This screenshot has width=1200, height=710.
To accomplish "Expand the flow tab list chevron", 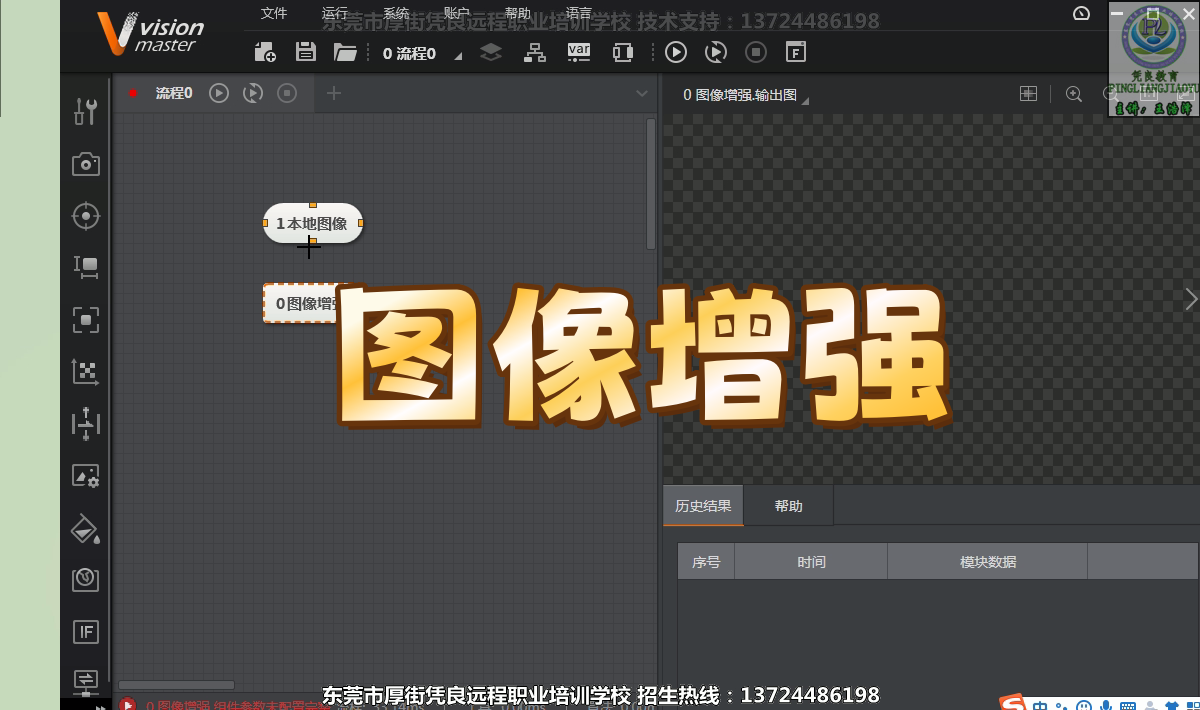I will 642,94.
